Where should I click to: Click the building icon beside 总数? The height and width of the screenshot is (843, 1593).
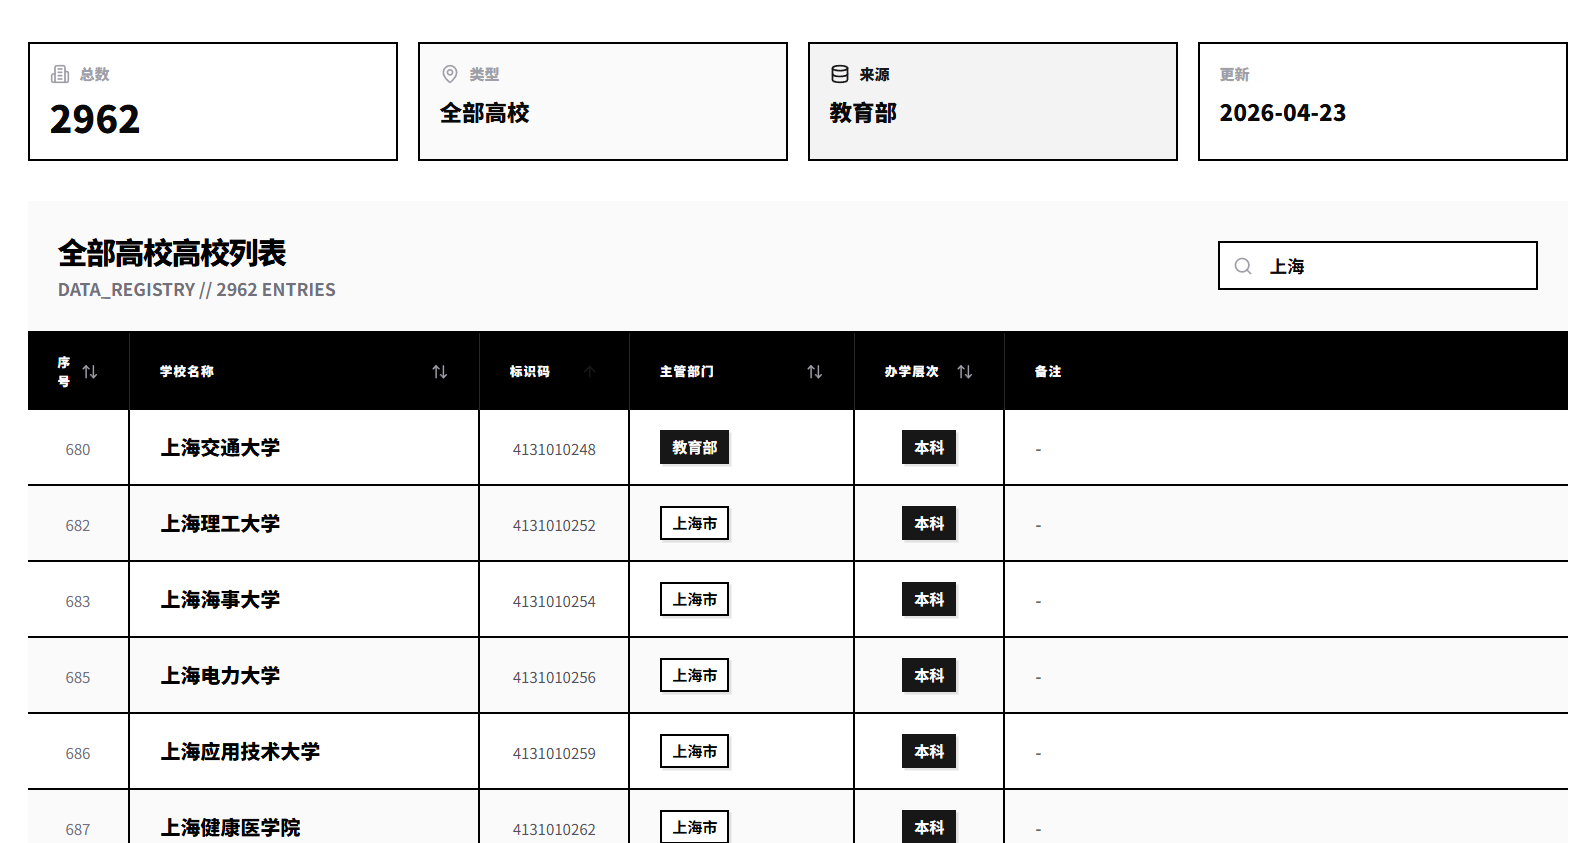click(60, 74)
